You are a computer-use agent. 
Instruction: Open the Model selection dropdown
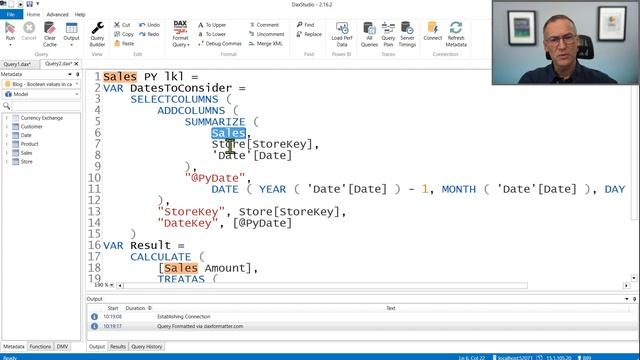pos(41,94)
